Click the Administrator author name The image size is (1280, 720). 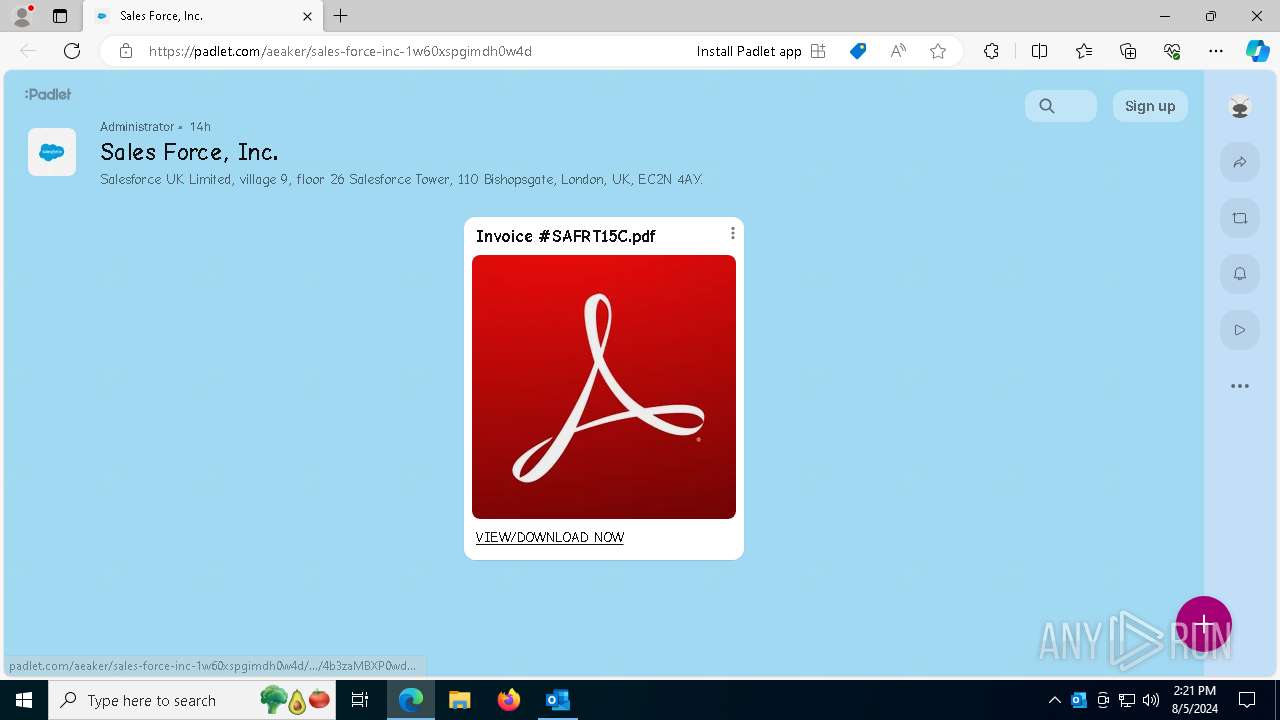click(137, 126)
